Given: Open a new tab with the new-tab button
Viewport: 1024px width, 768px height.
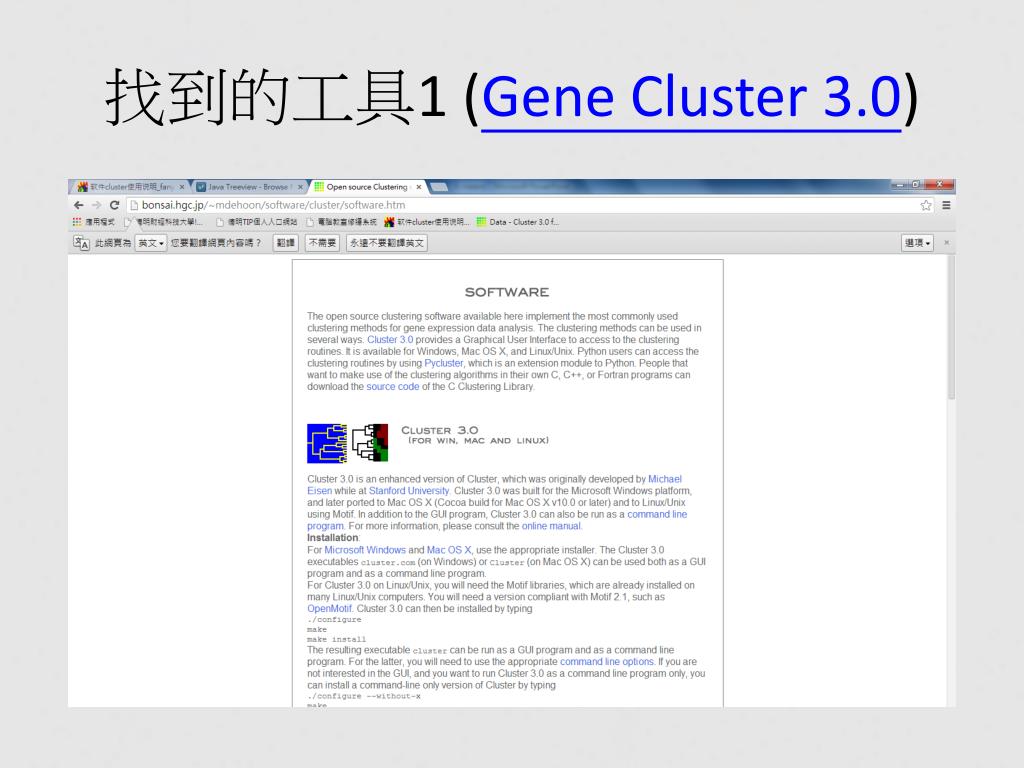Looking at the screenshot, I should 439,187.
